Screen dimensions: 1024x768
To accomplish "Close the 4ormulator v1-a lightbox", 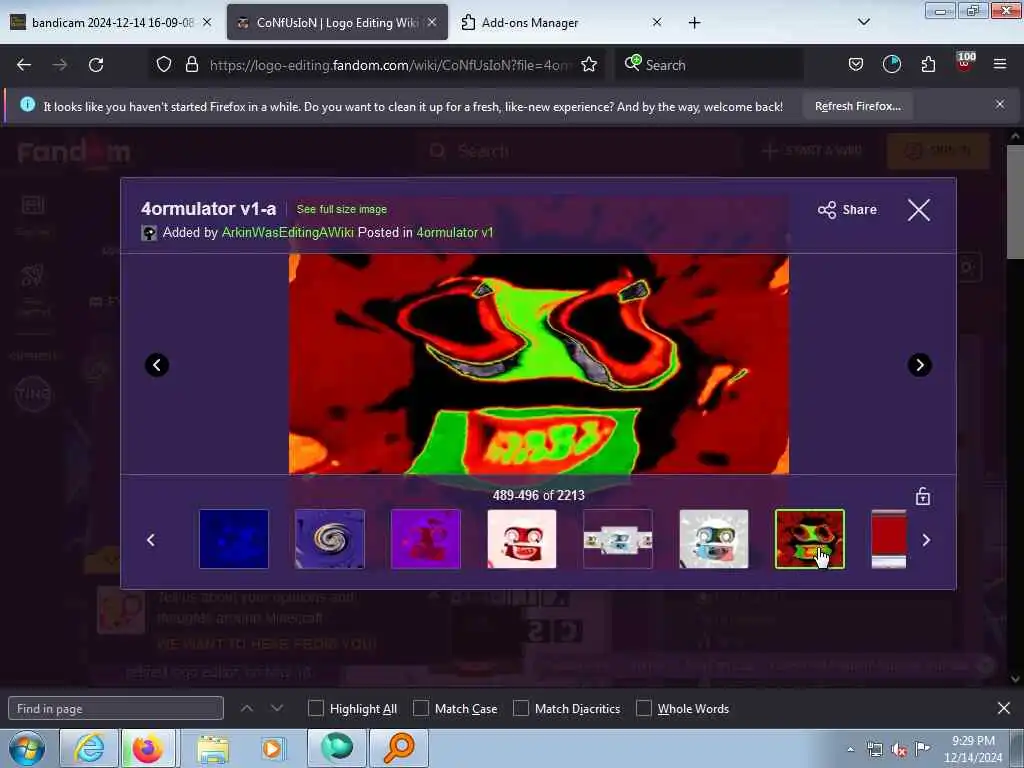I will [919, 210].
